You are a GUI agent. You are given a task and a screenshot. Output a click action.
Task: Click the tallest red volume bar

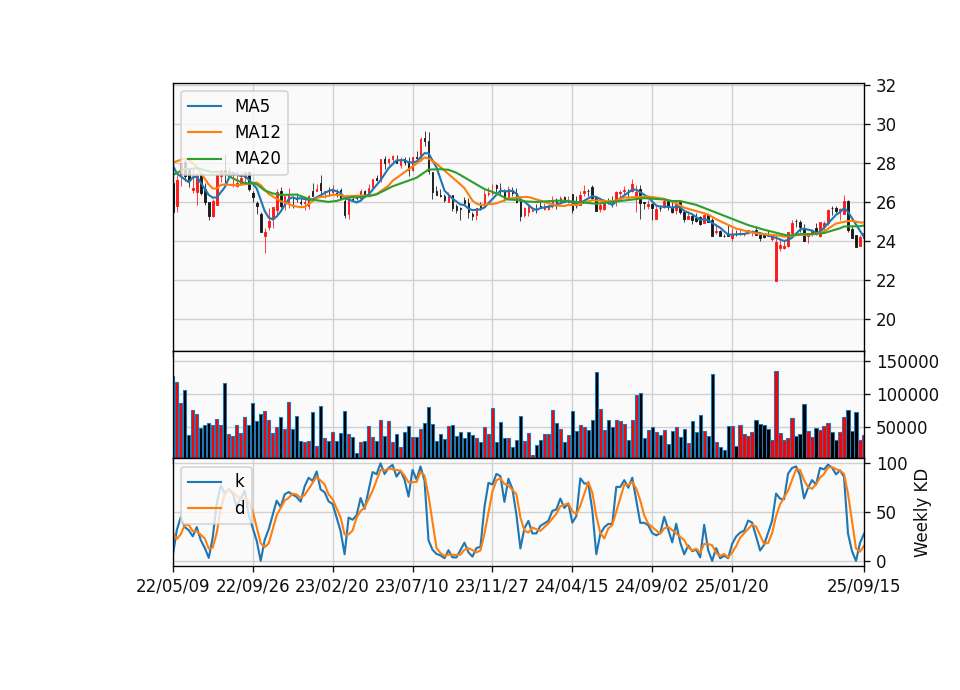776,414
